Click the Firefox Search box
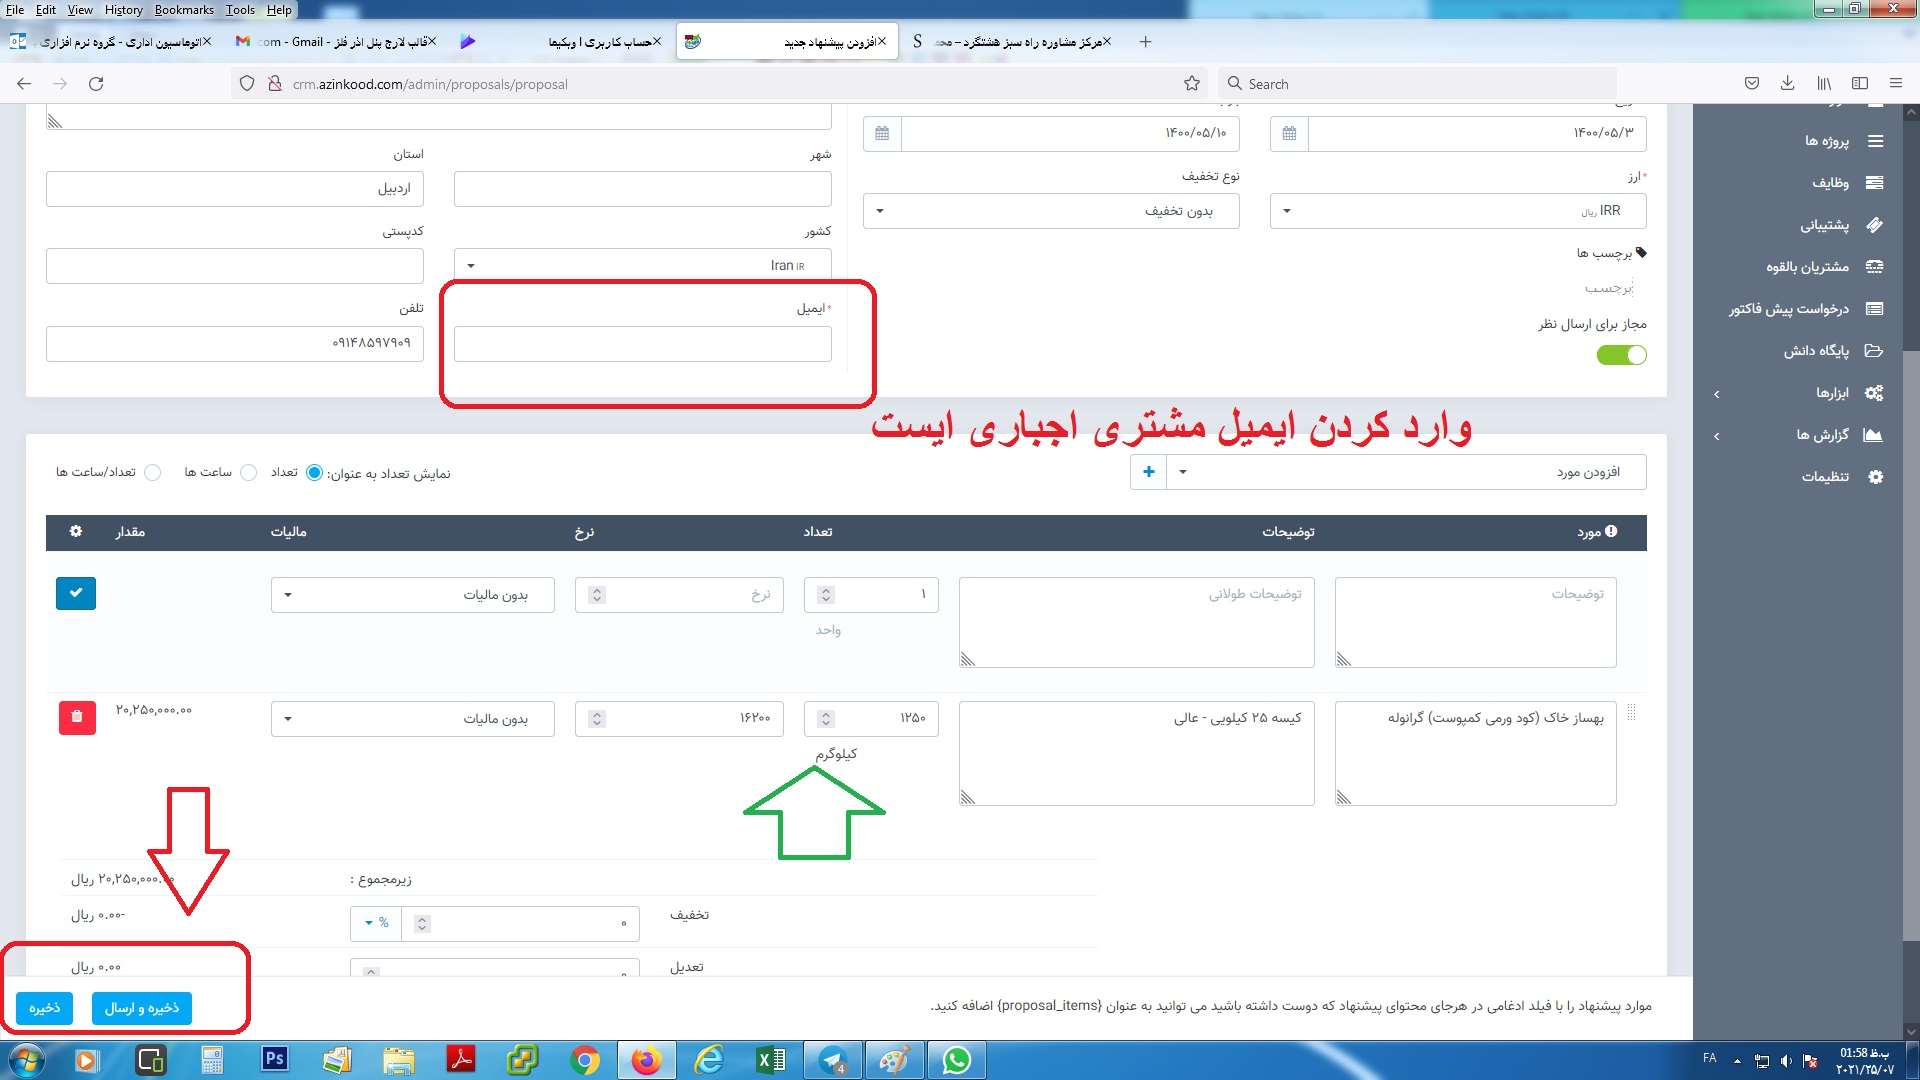 click(1418, 84)
